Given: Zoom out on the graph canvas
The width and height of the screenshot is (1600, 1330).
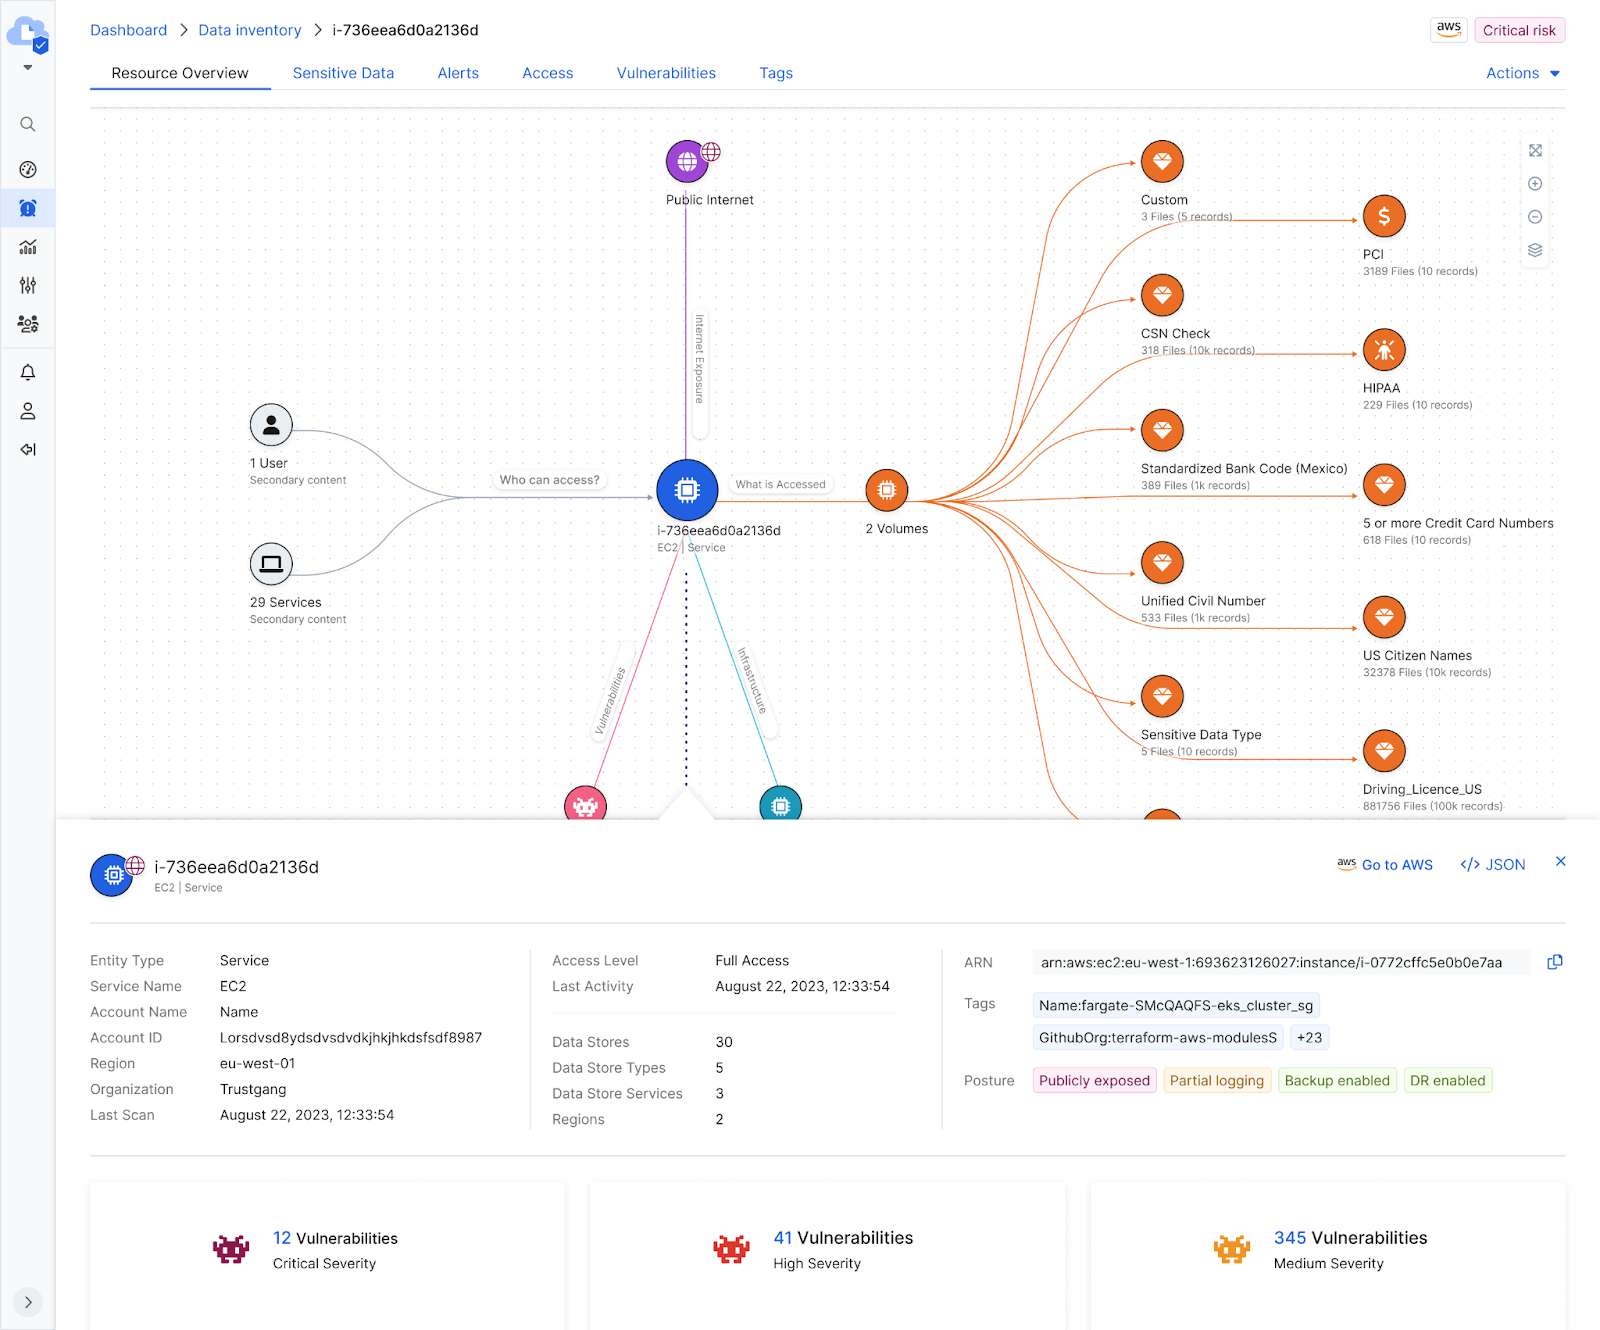Looking at the screenshot, I should [x=1535, y=217].
